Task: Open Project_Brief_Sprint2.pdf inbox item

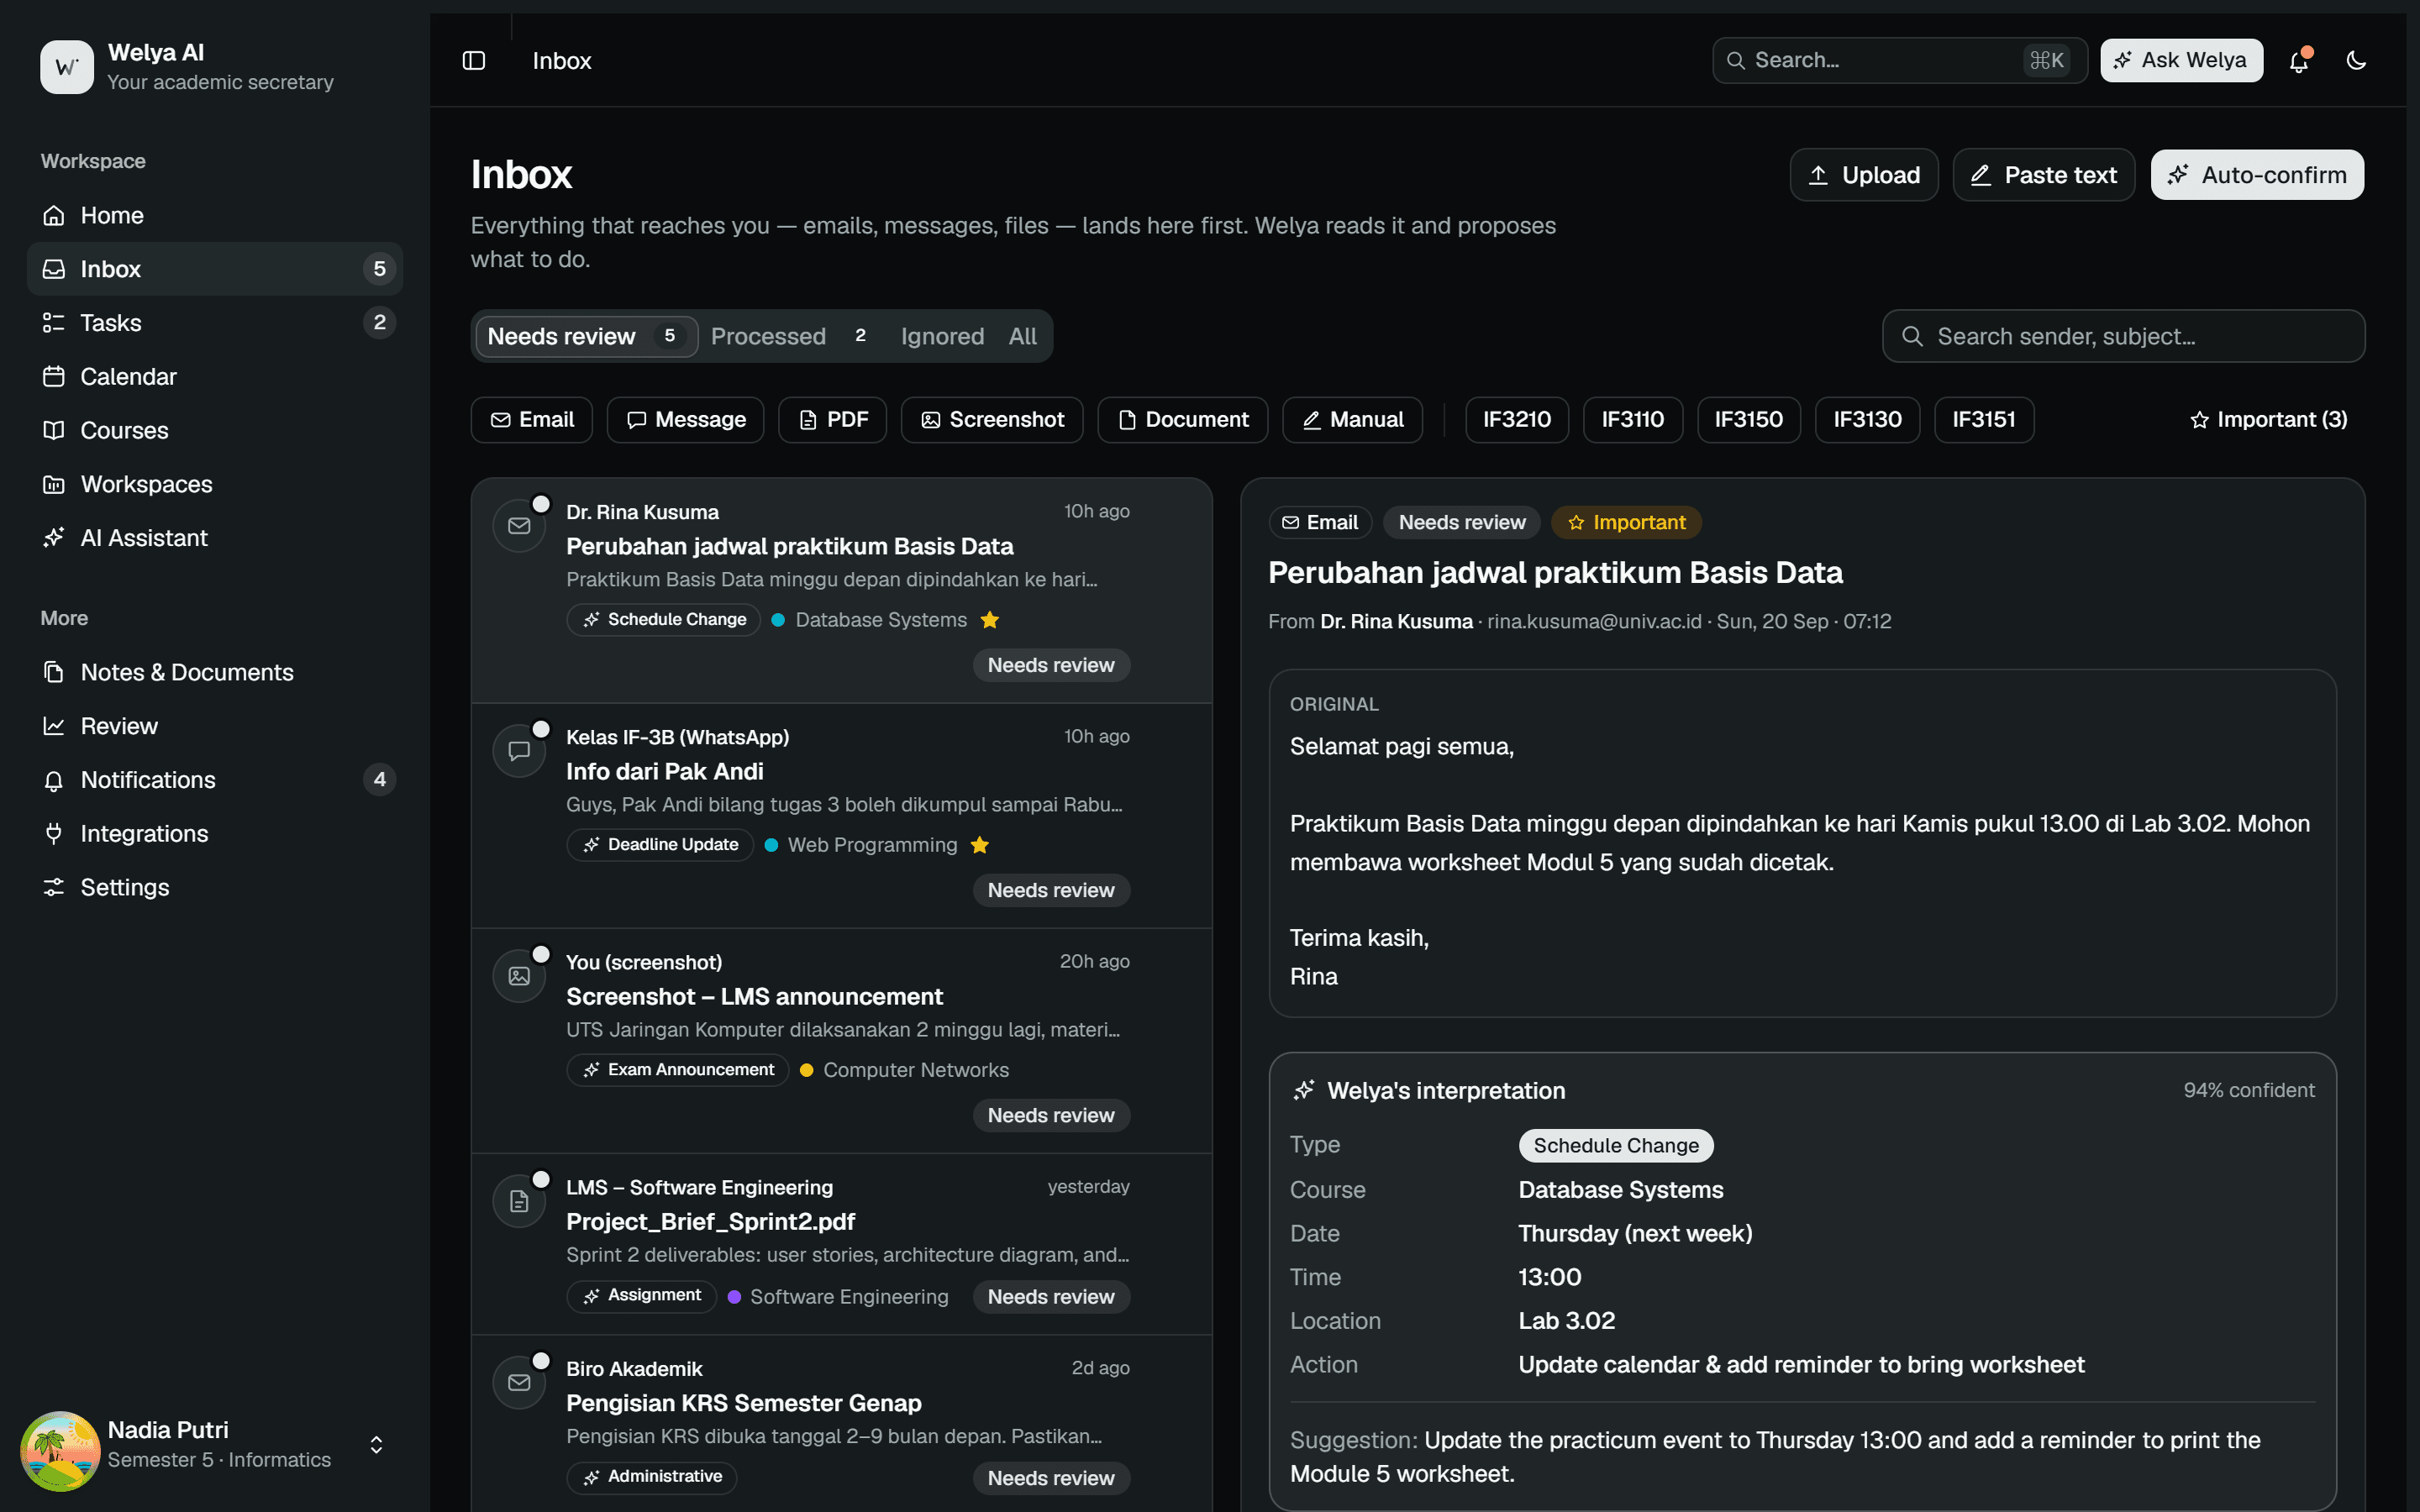Action: coord(842,1244)
